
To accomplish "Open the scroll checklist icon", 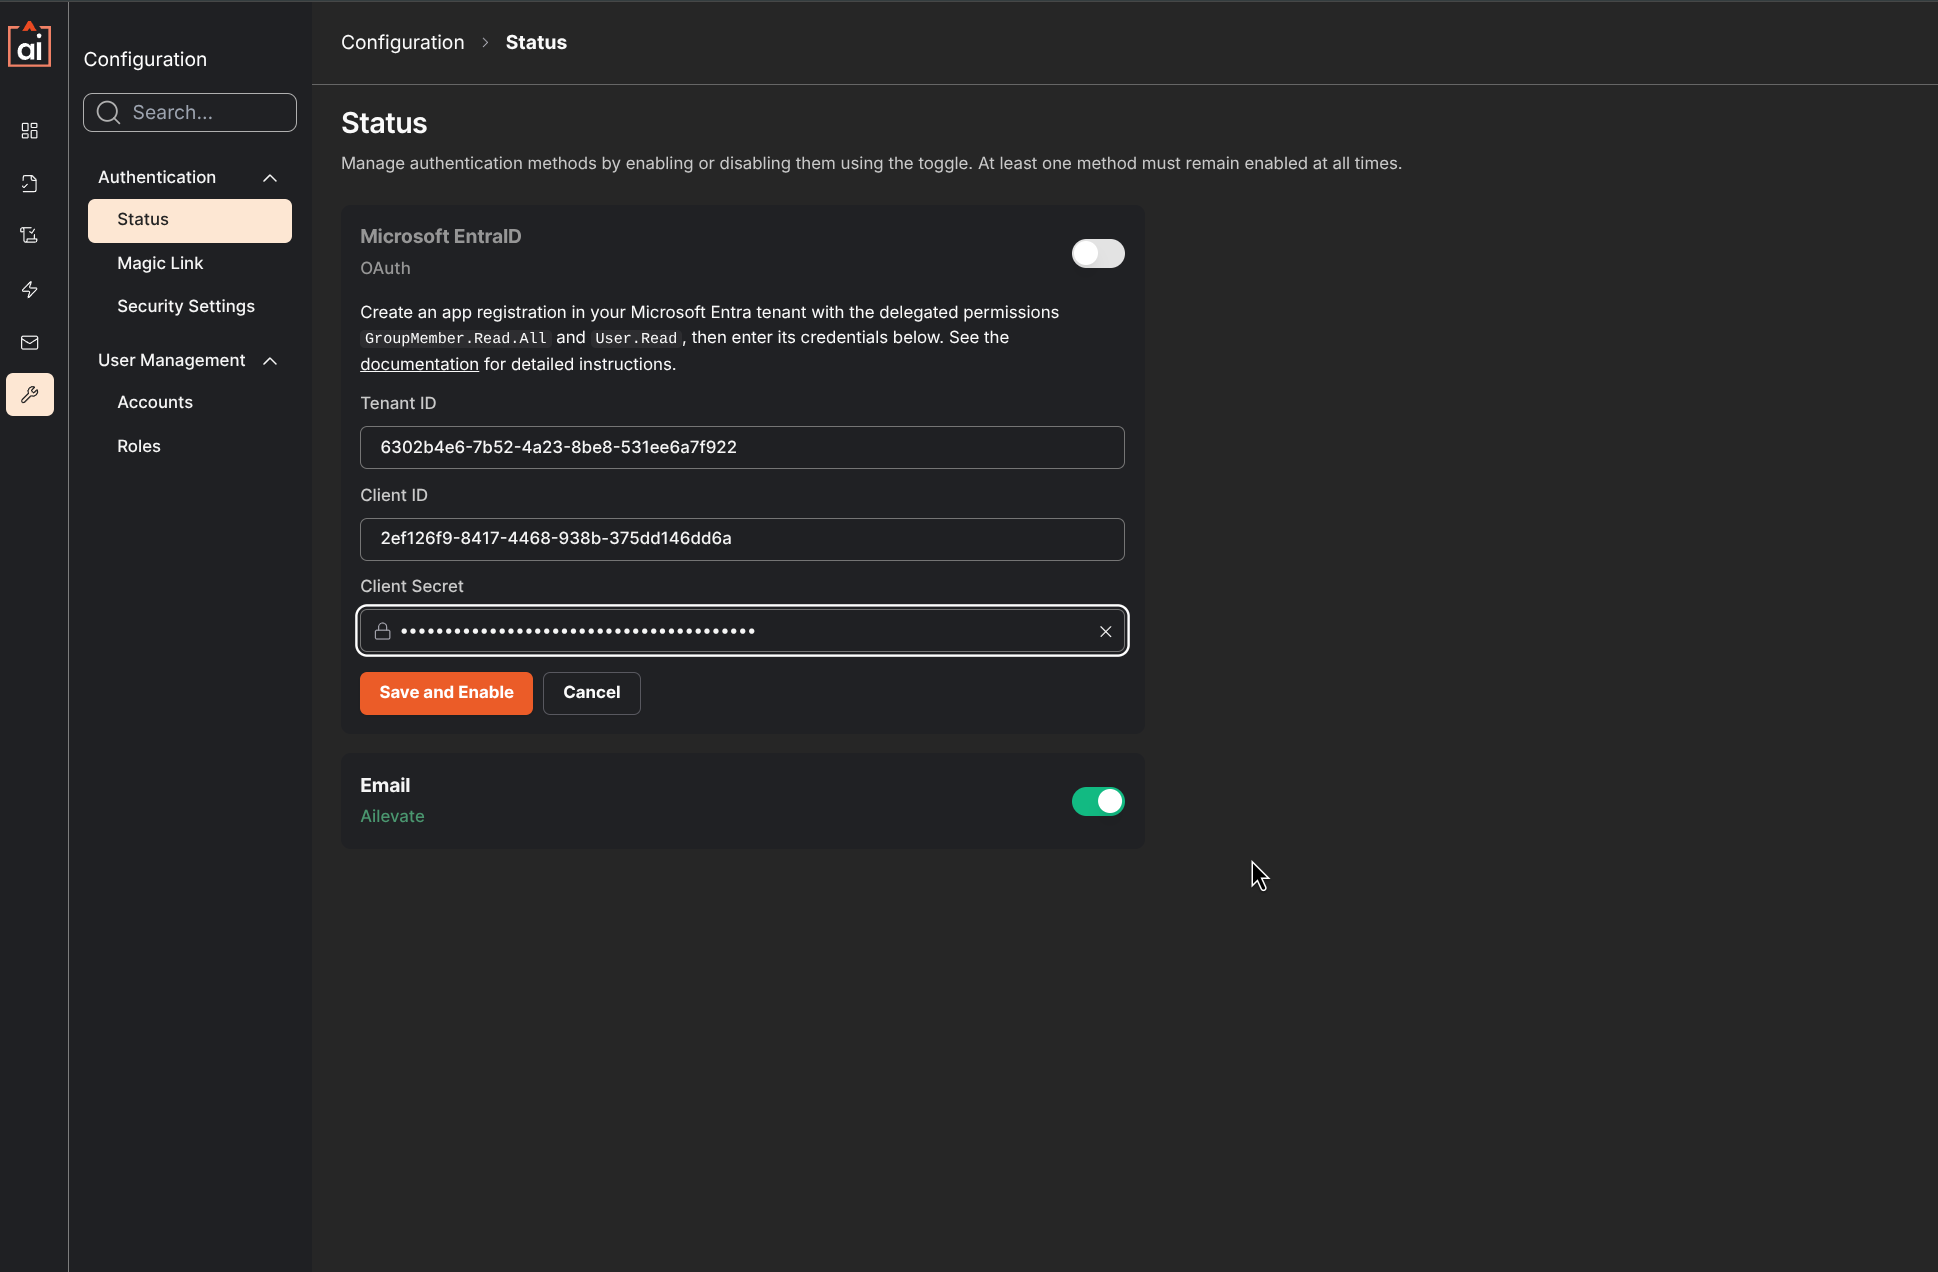I will (x=30, y=236).
